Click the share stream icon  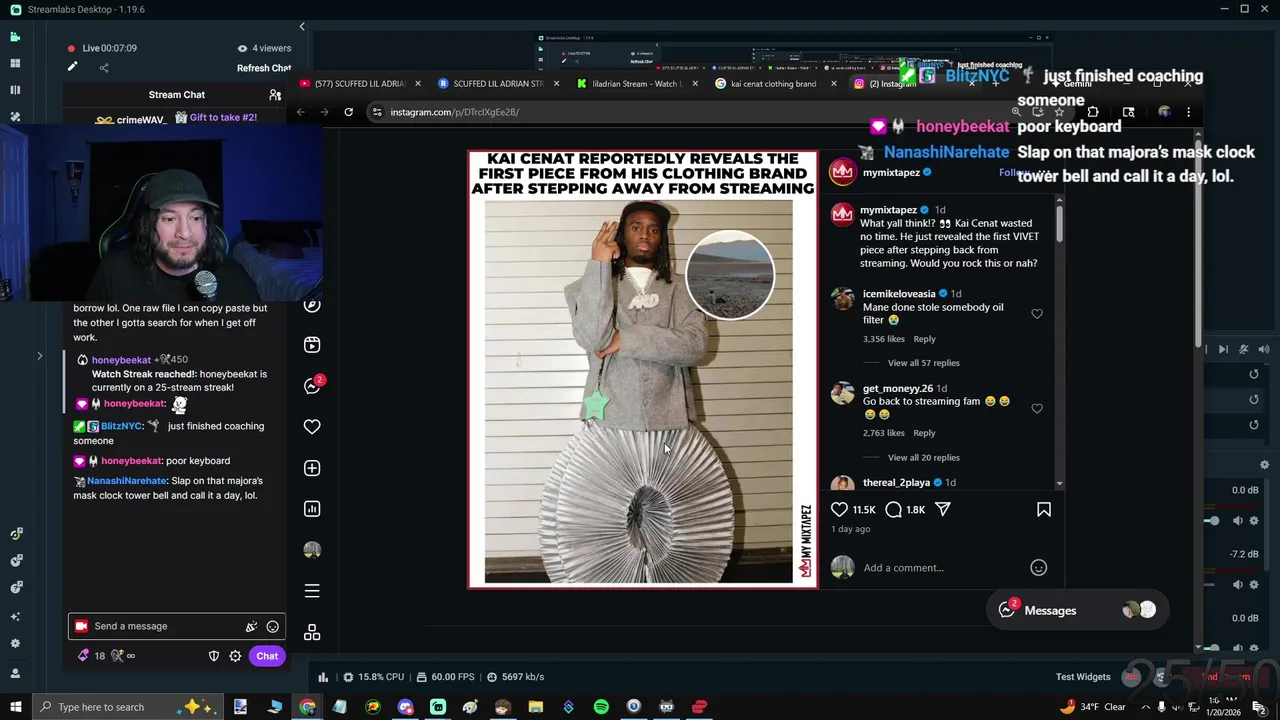pyautogui.click(x=104, y=68)
